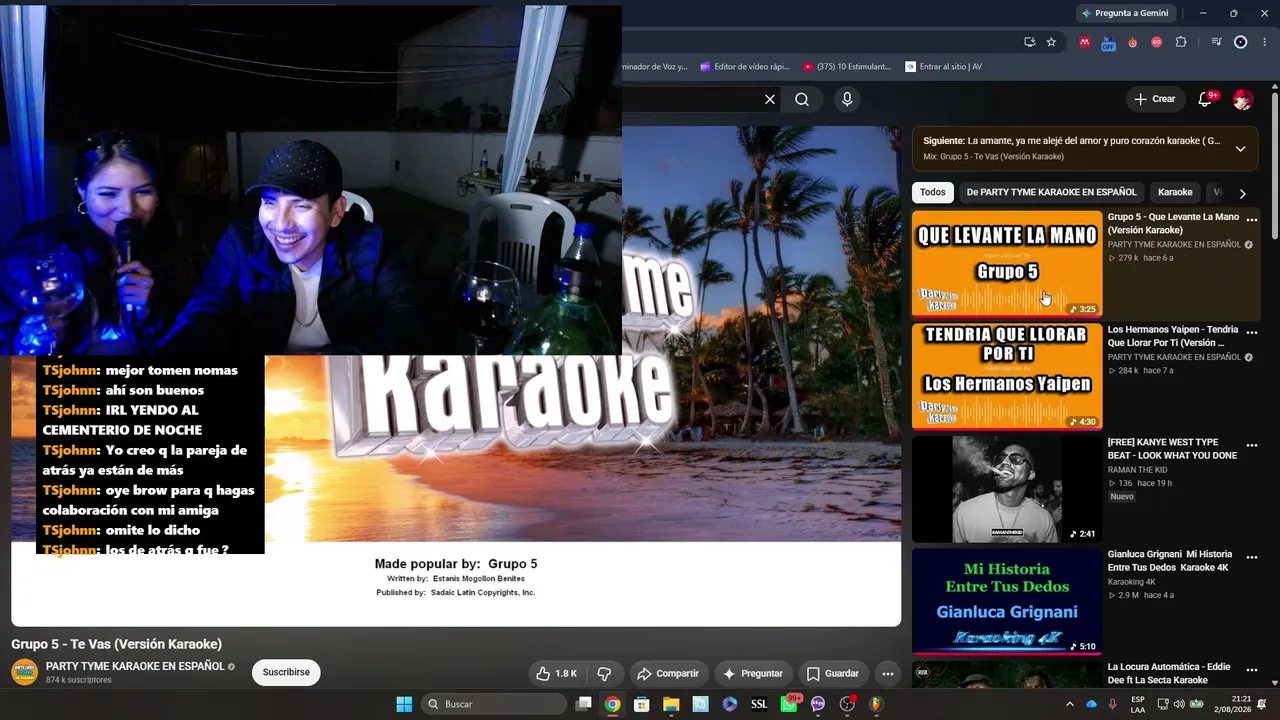1280x720 pixels.
Task: Open options for Los Hermanos Yaipen video
Action: point(1251,333)
